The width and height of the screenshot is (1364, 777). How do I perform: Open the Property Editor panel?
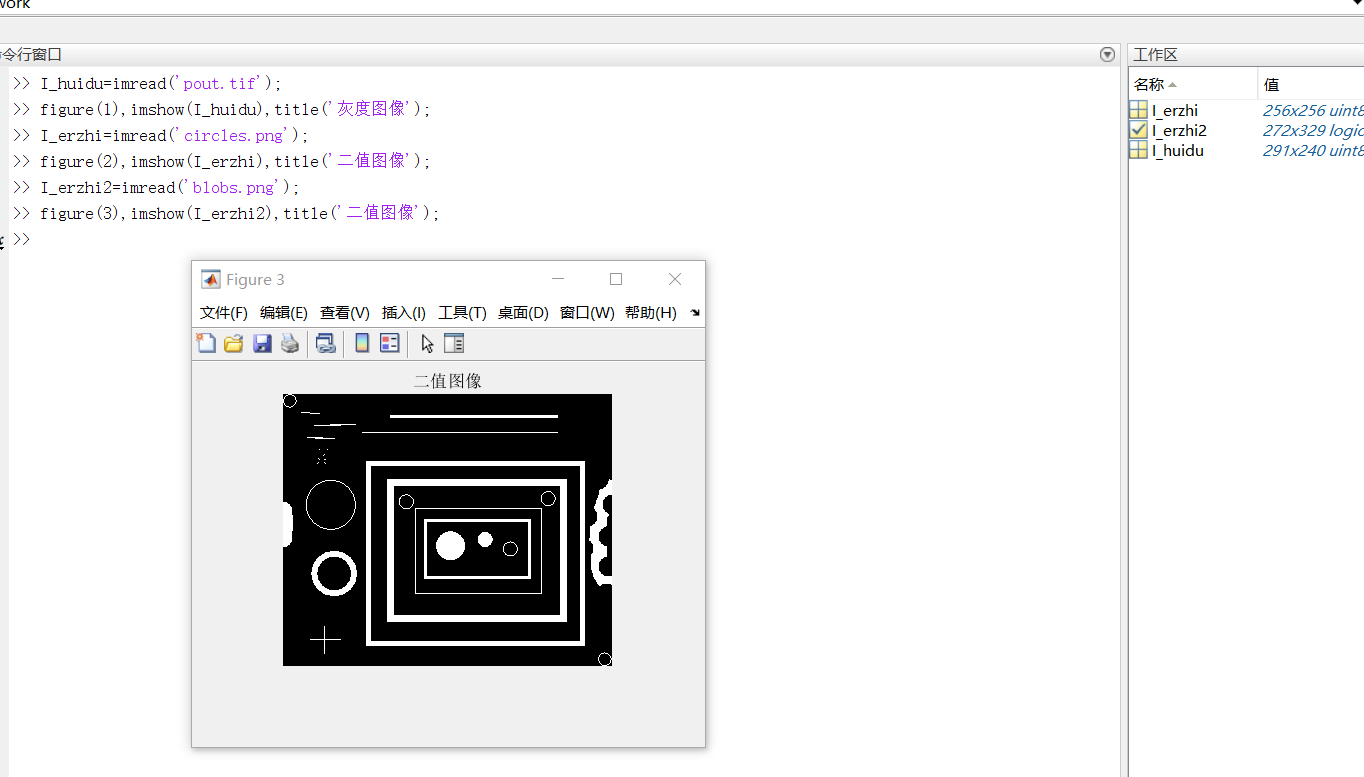pyautogui.click(x=453, y=343)
